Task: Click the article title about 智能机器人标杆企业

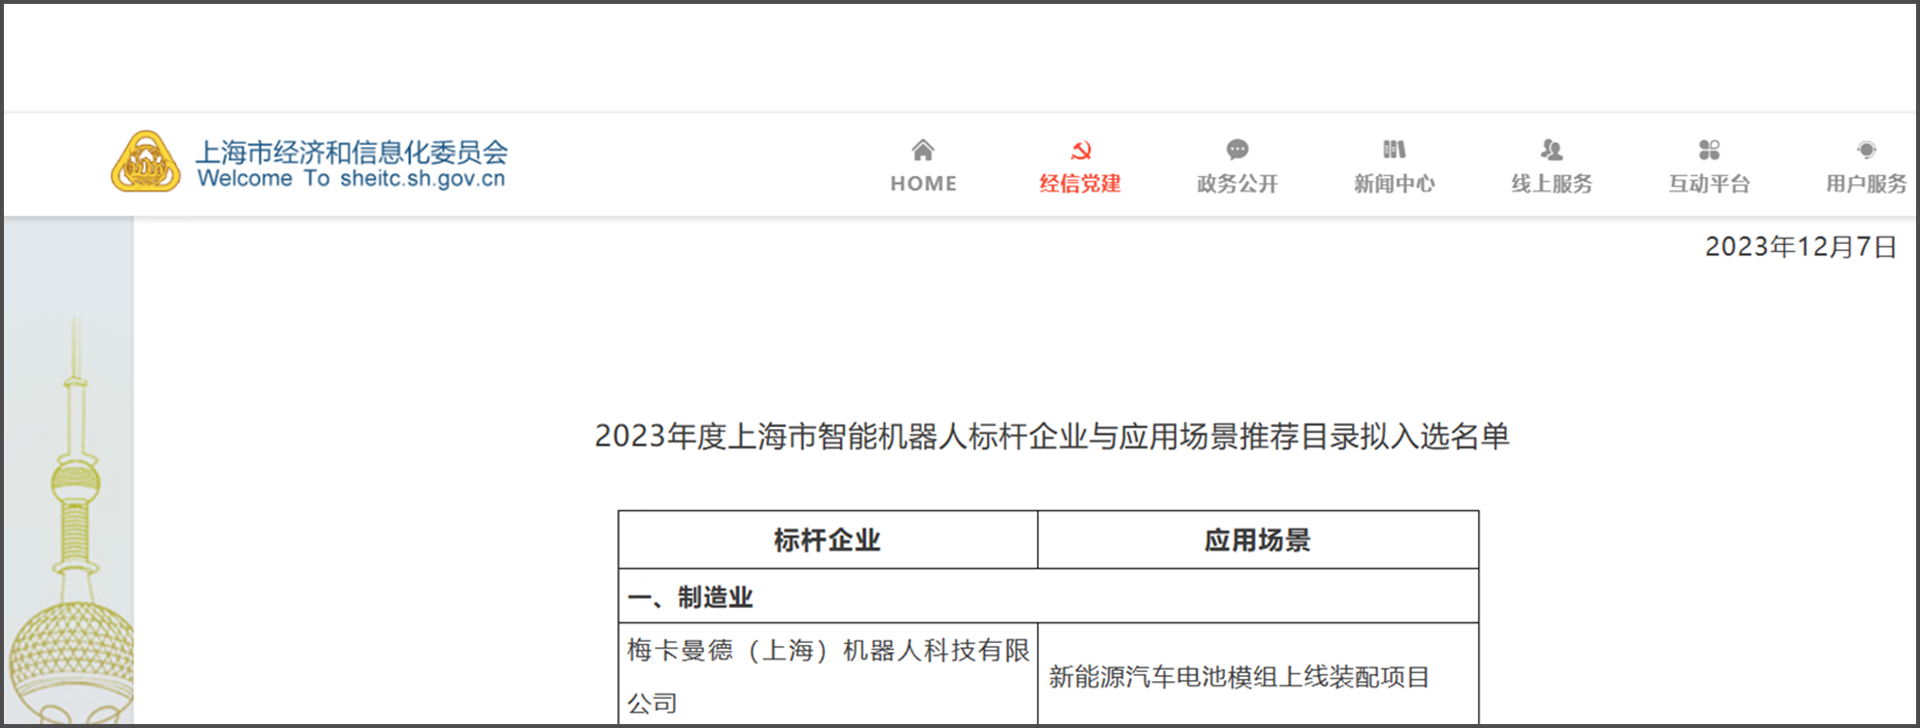Action: click(1051, 437)
